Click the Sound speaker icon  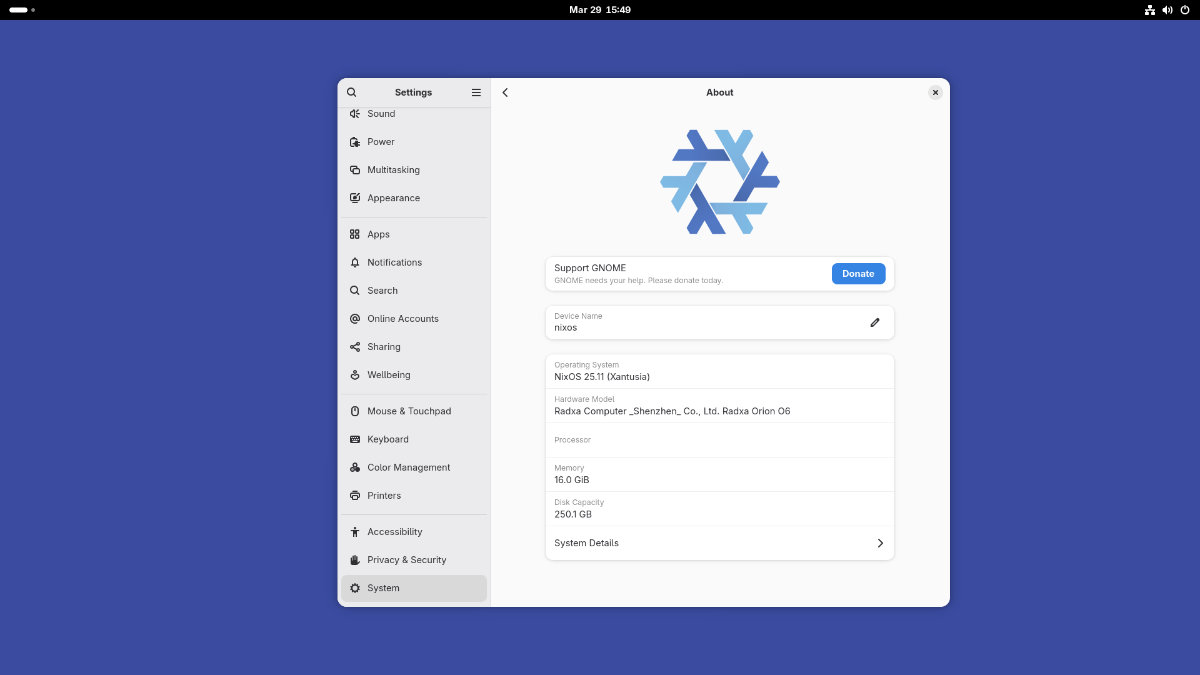[x=355, y=114]
